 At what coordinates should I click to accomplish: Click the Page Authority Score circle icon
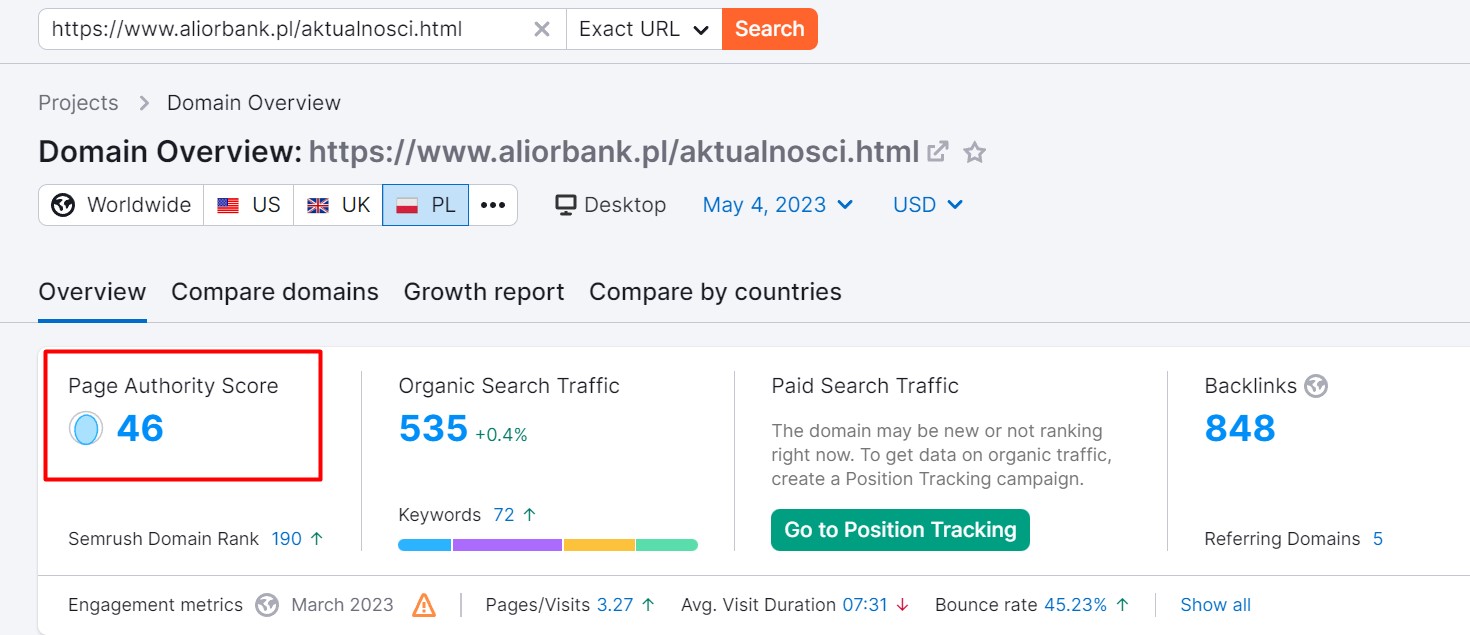pos(86,429)
